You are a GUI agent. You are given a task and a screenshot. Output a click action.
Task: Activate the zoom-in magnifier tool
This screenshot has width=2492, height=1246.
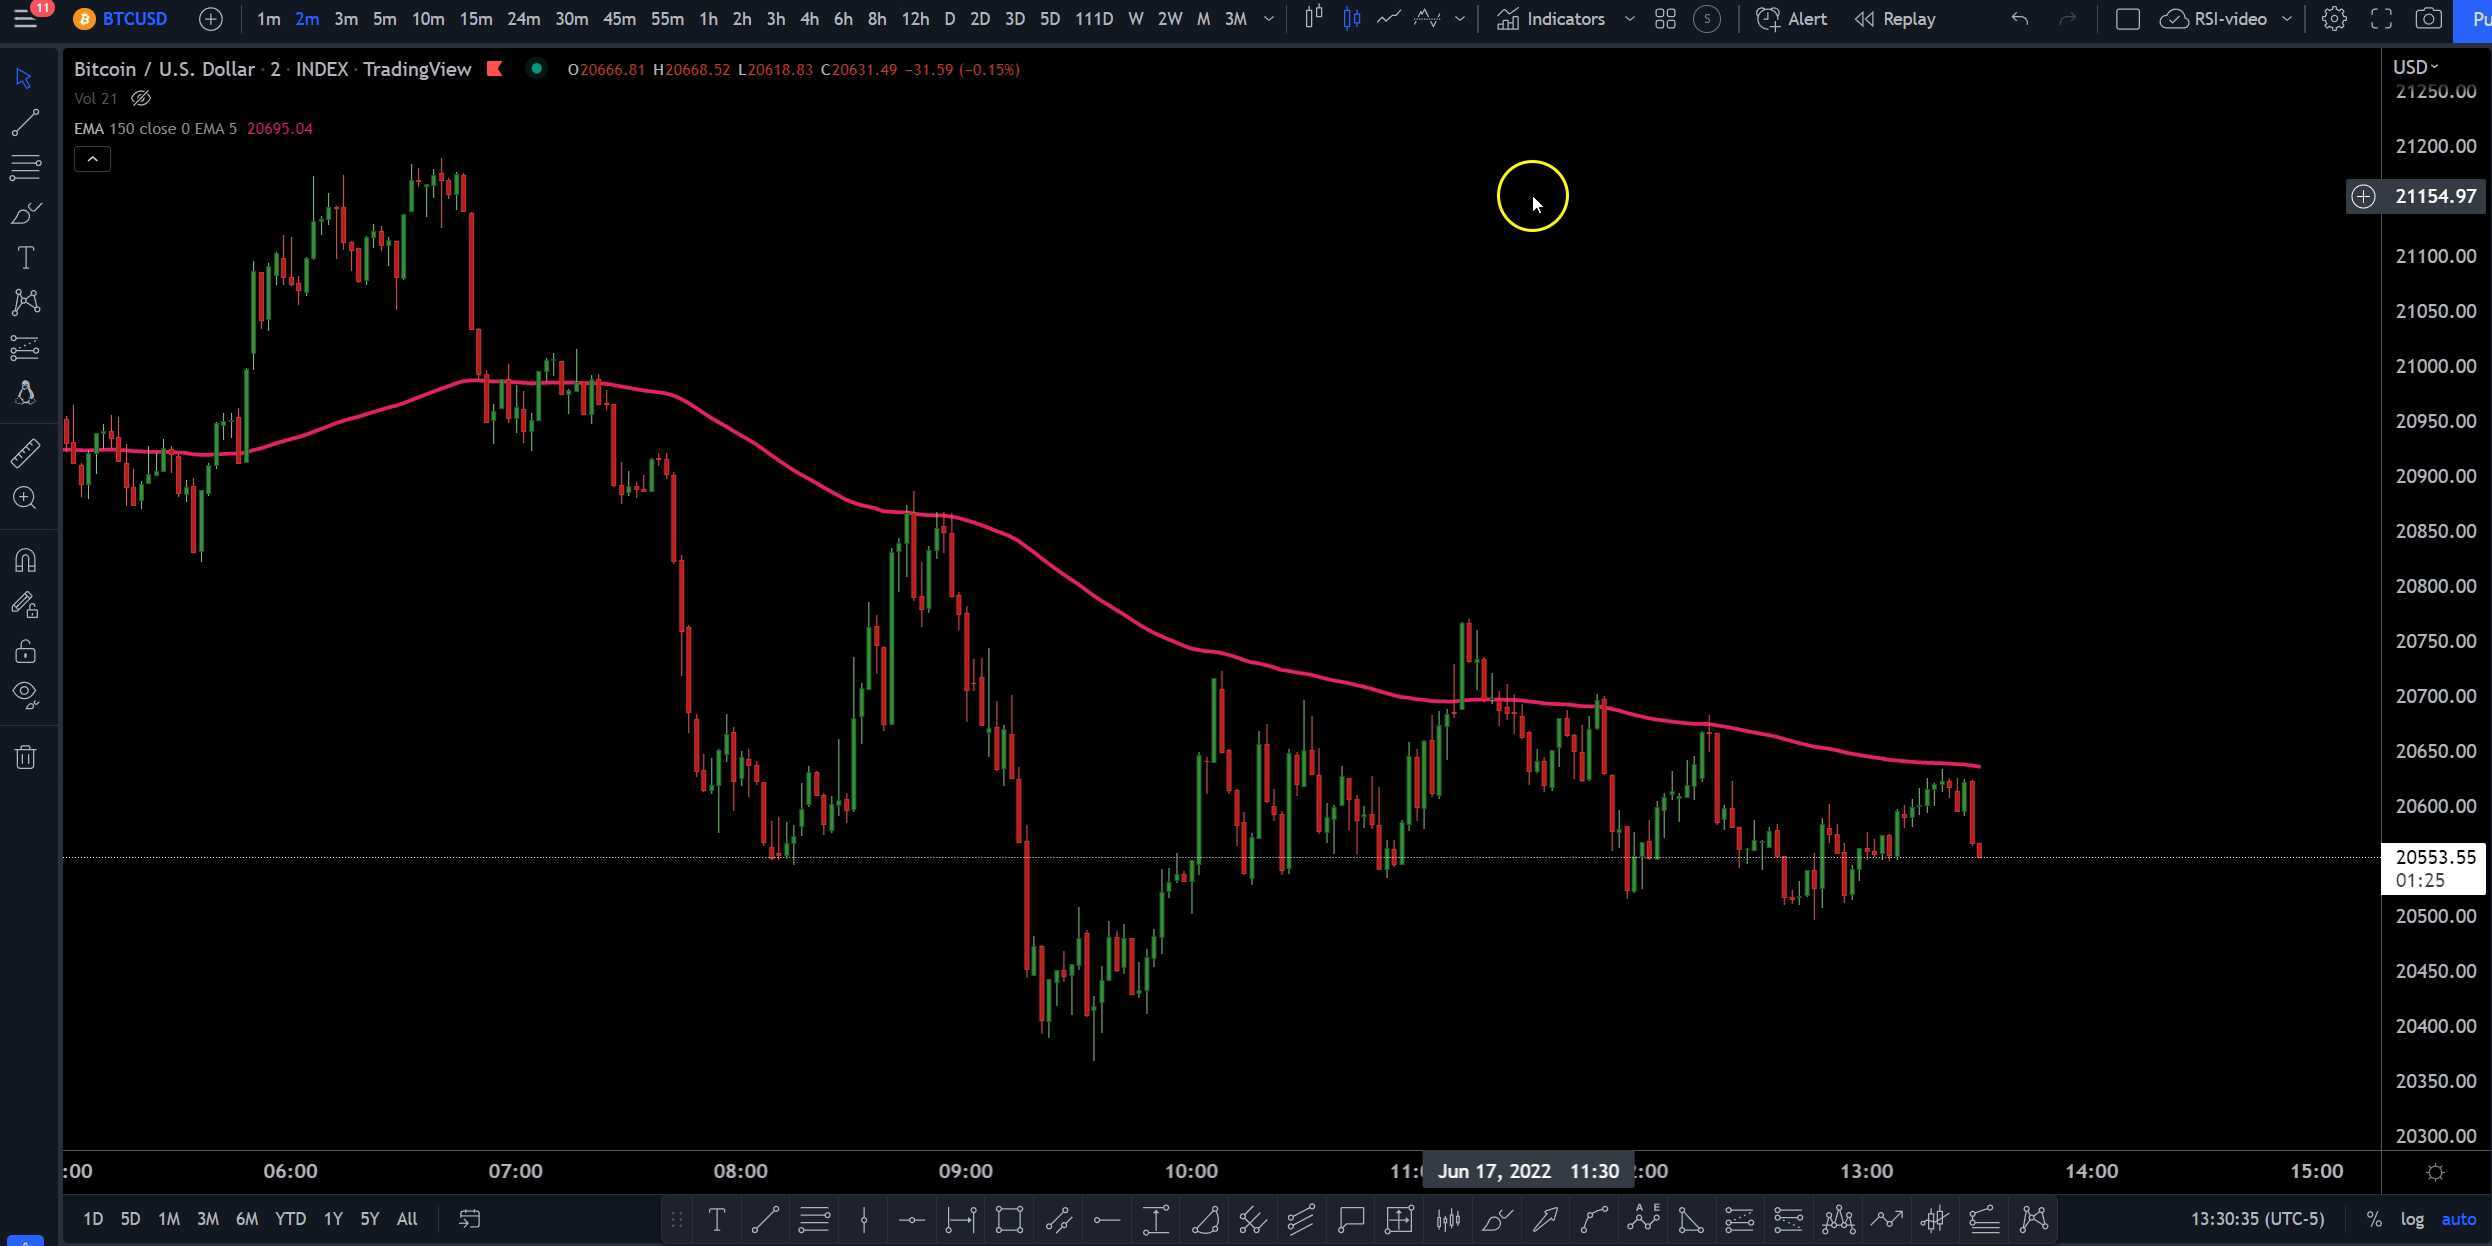25,498
